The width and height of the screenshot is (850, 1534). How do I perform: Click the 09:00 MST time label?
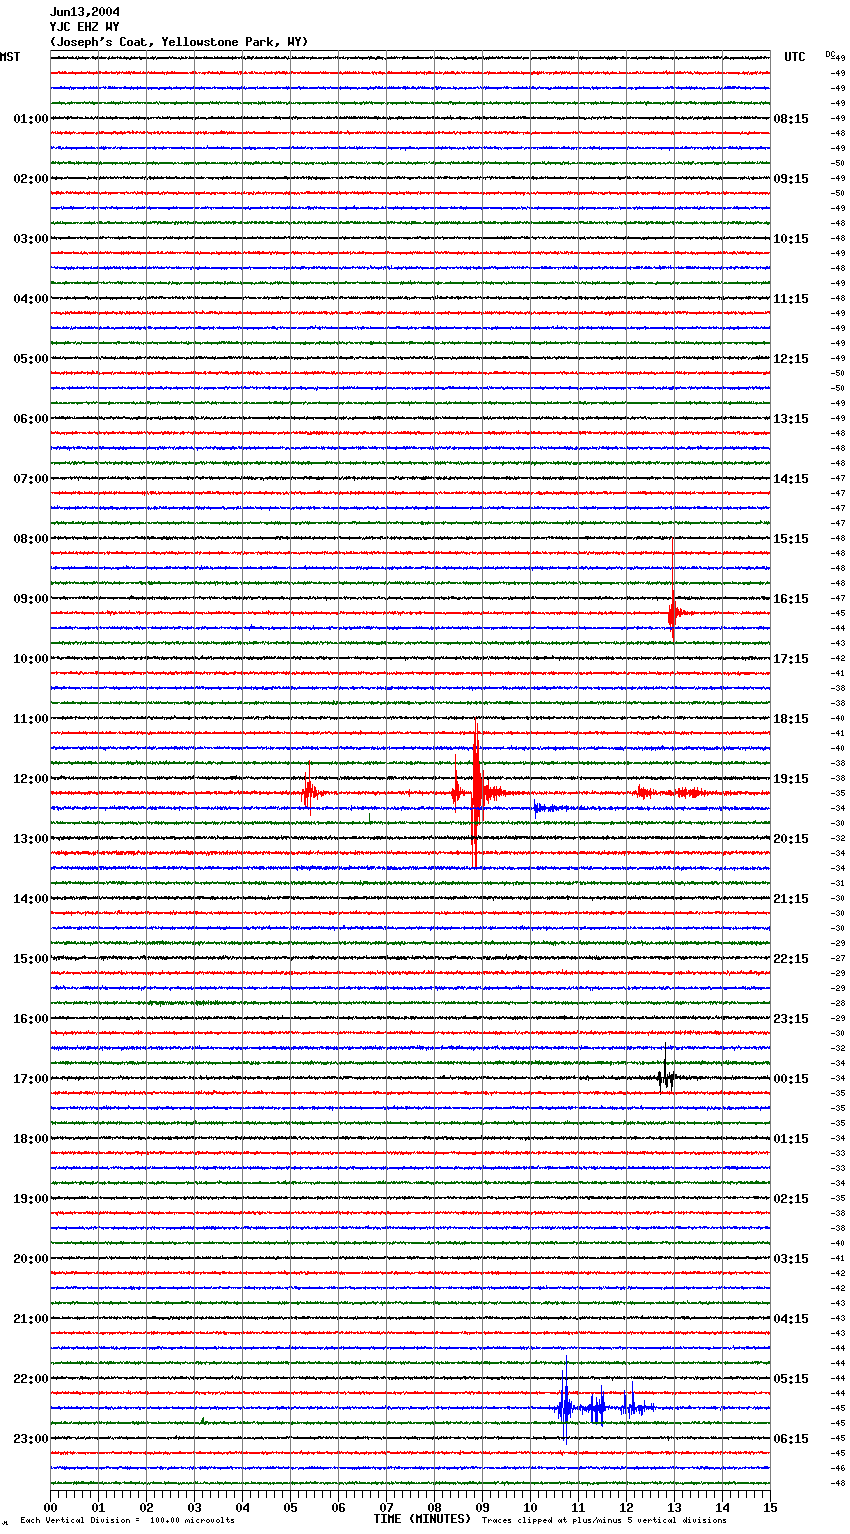31,599
